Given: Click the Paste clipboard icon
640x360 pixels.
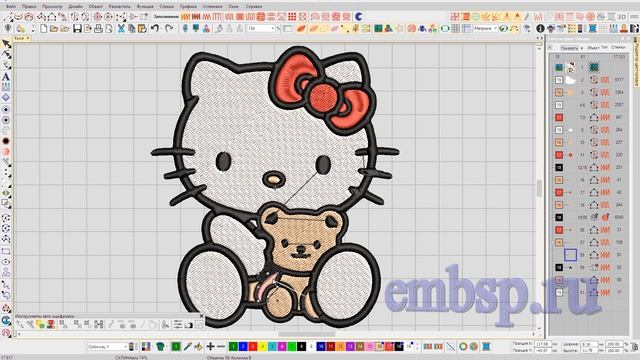Looking at the screenshot, I should pyautogui.click(x=142, y=29).
